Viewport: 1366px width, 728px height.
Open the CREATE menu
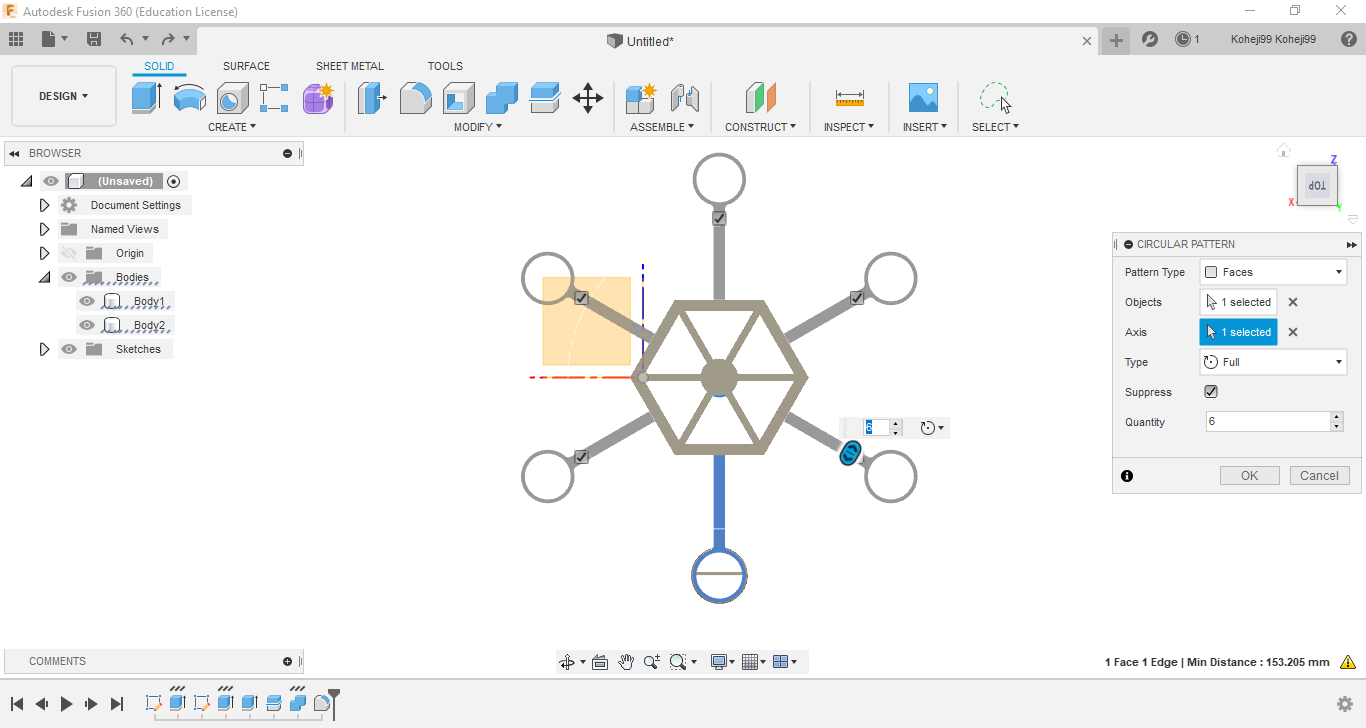pos(232,127)
